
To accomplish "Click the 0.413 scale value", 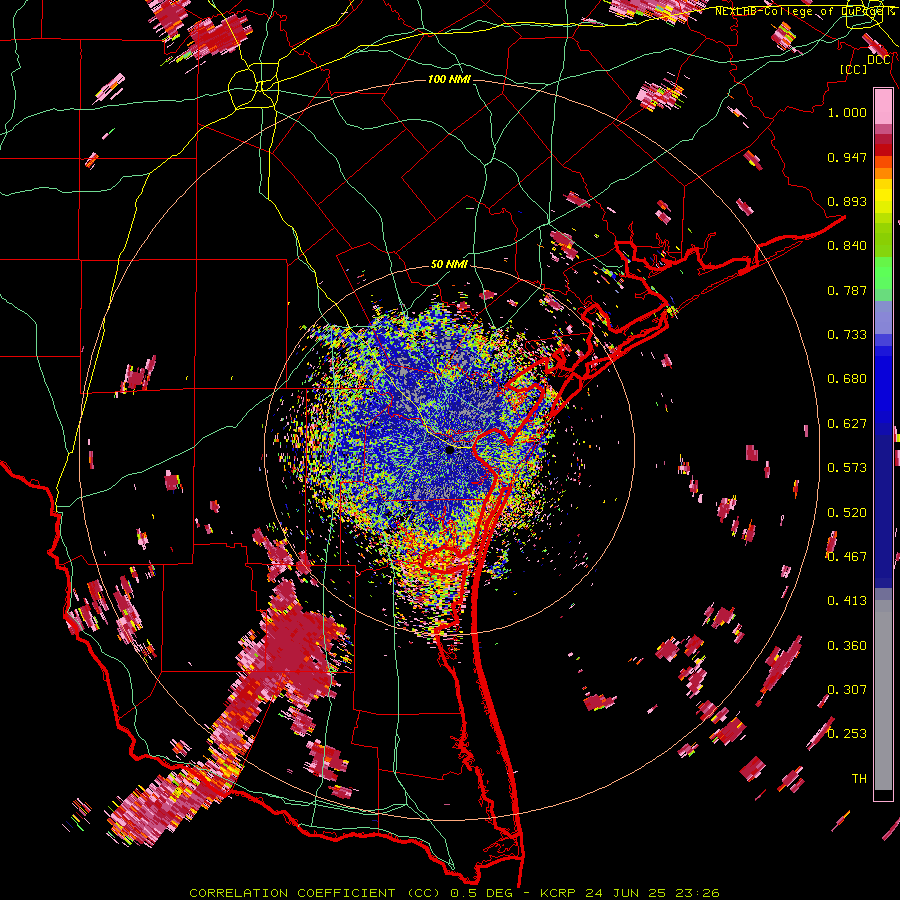I will (x=847, y=601).
